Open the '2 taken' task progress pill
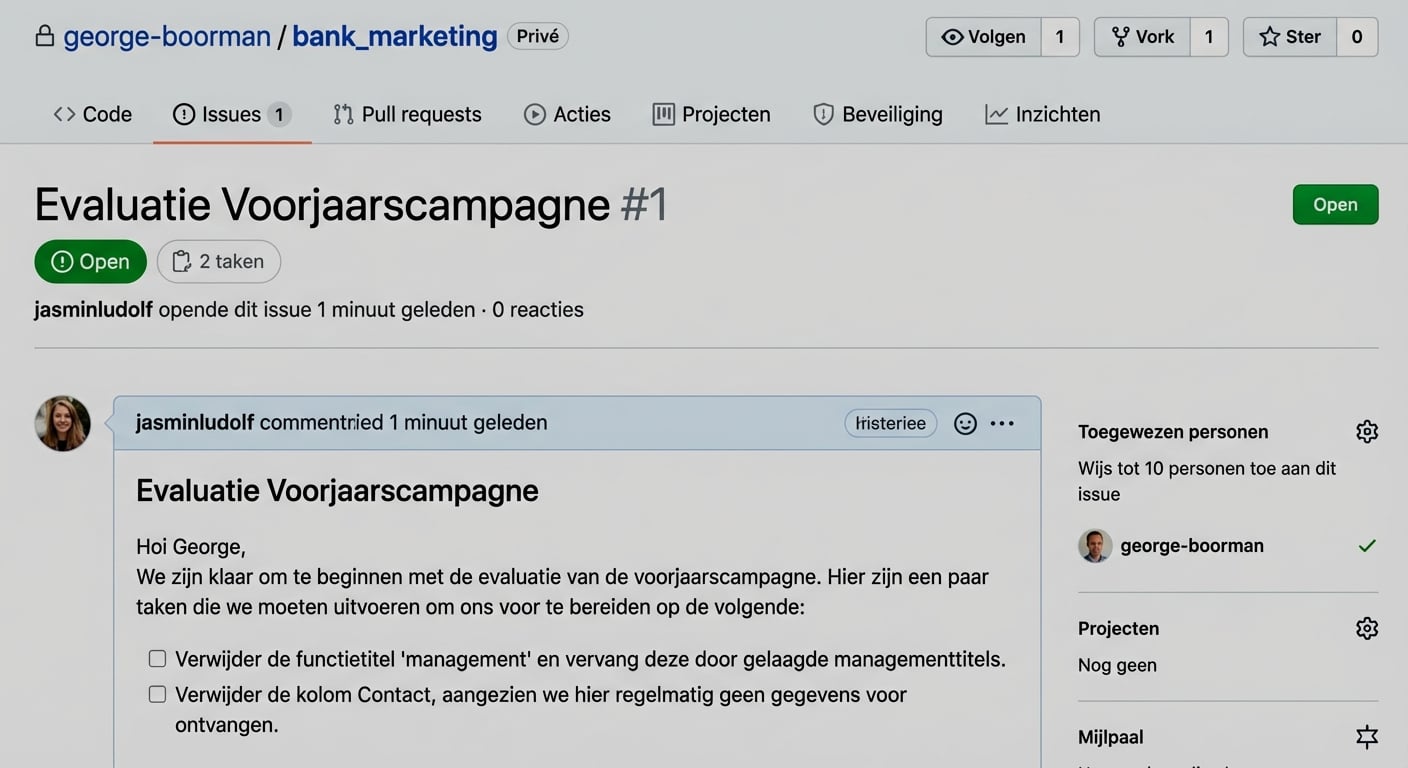The width and height of the screenshot is (1408, 768). 219,262
